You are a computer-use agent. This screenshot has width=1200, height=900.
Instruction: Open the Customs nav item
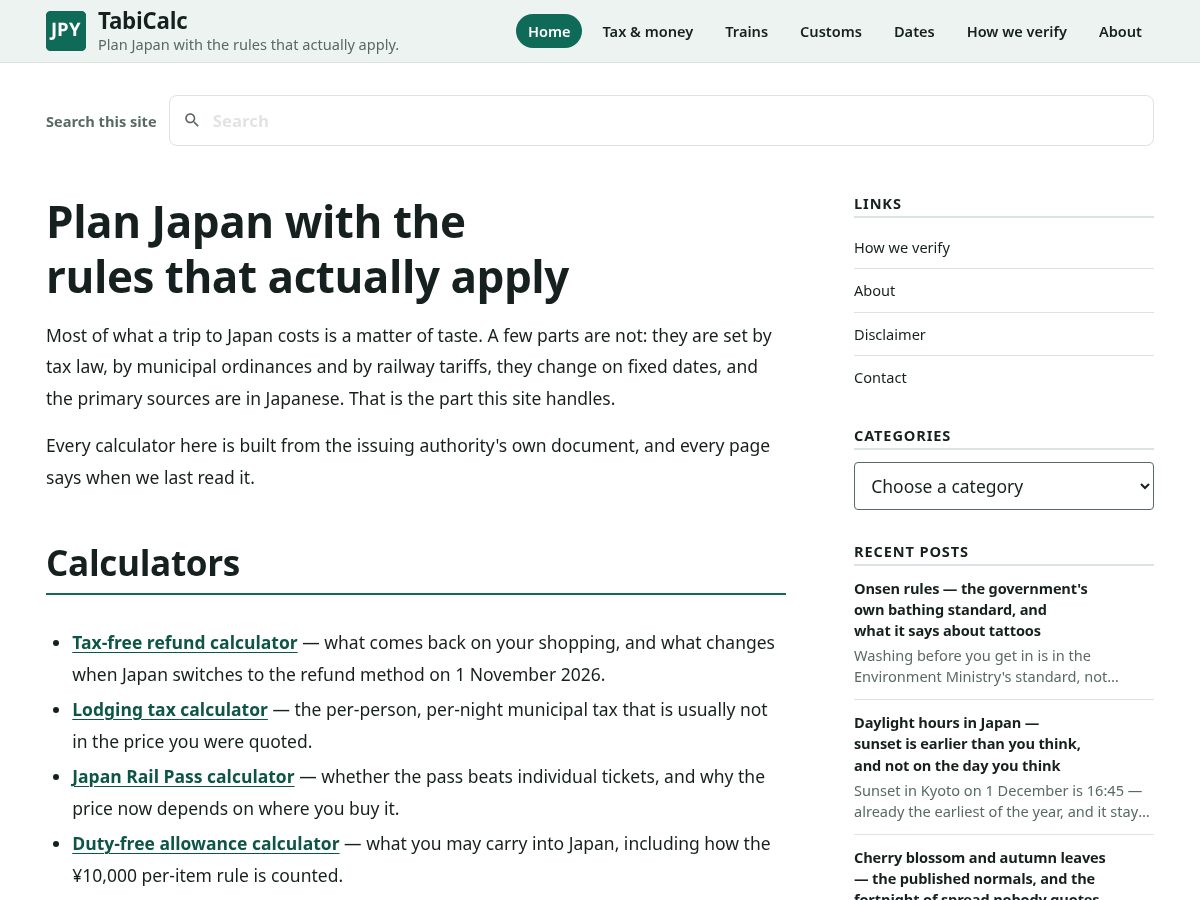831,31
